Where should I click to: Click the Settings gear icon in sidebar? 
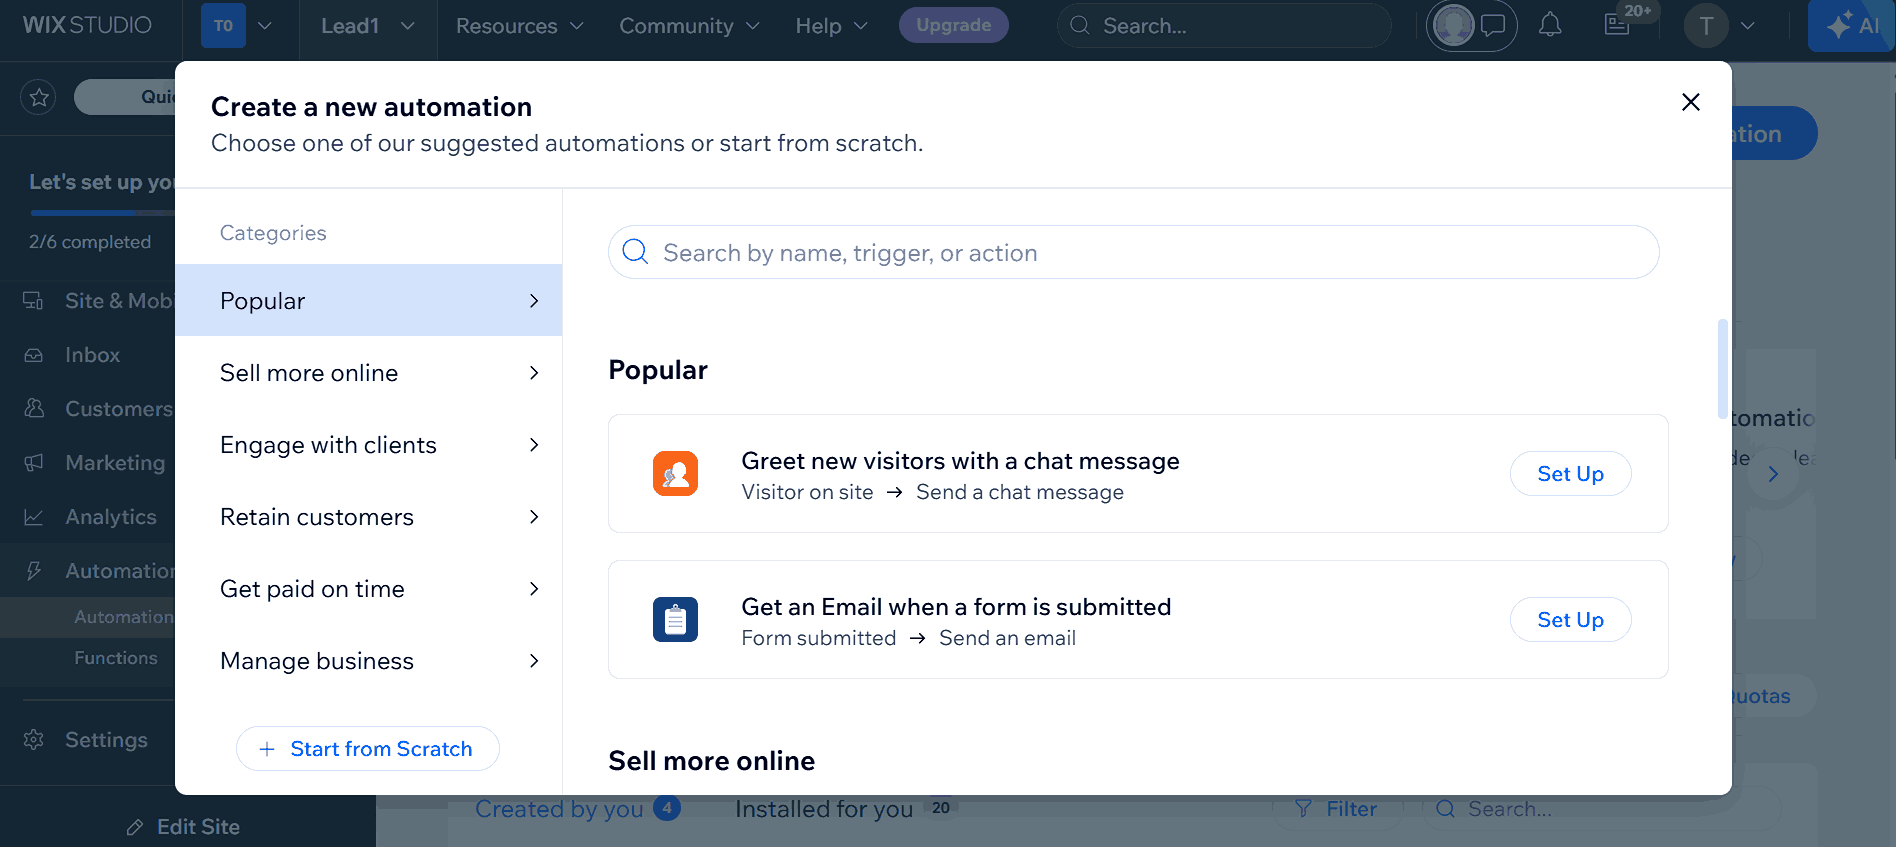click(x=34, y=740)
